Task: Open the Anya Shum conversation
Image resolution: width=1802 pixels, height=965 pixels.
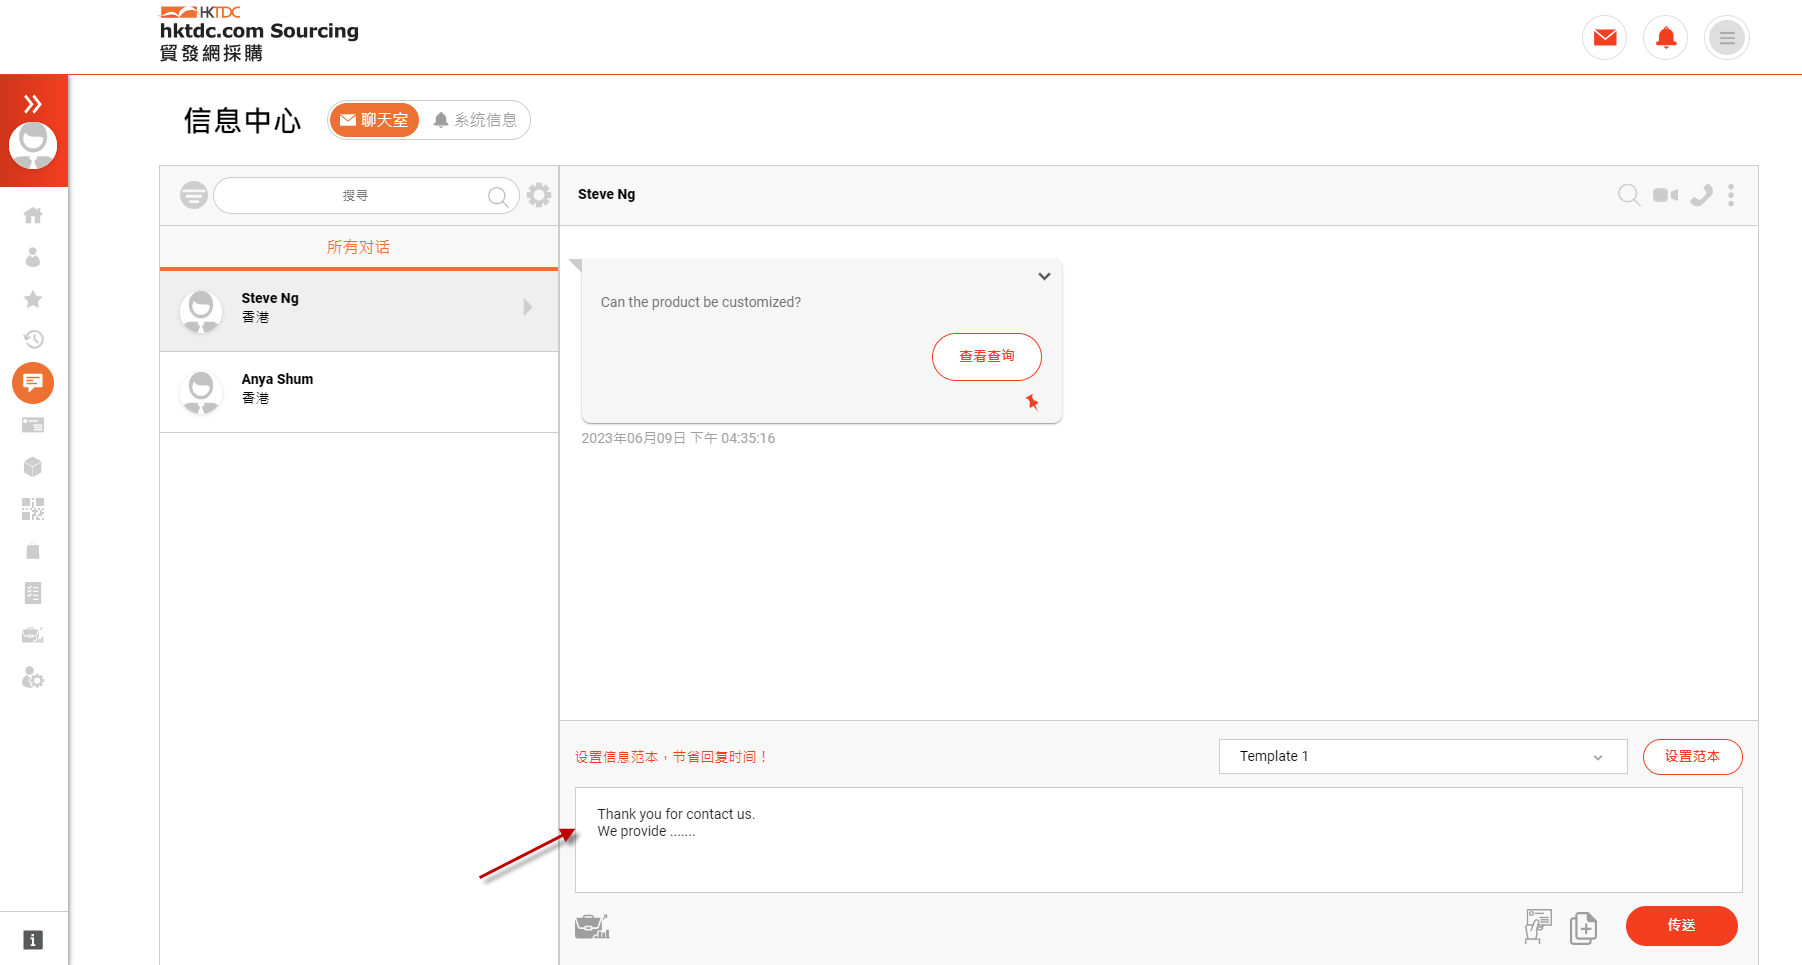Action: pyautogui.click(x=359, y=392)
